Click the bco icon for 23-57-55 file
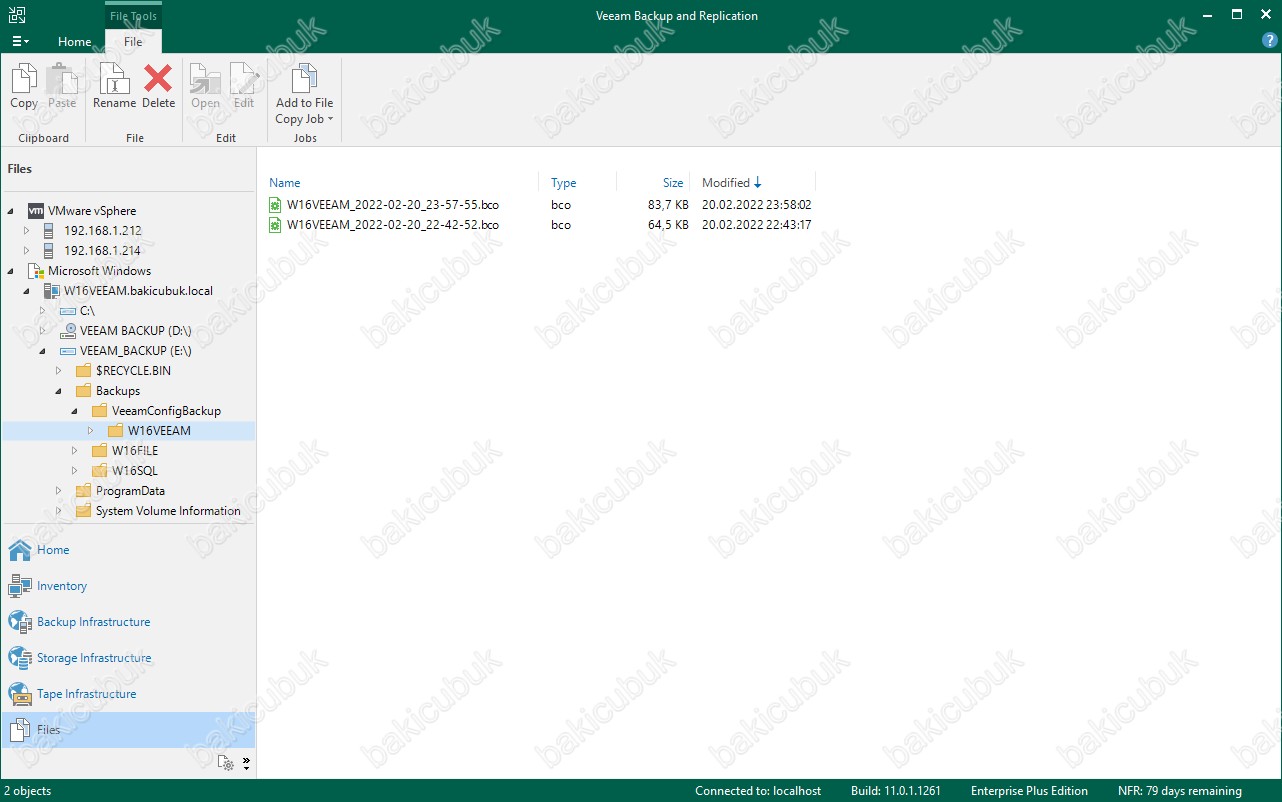1282x802 pixels. pyautogui.click(x=276, y=205)
